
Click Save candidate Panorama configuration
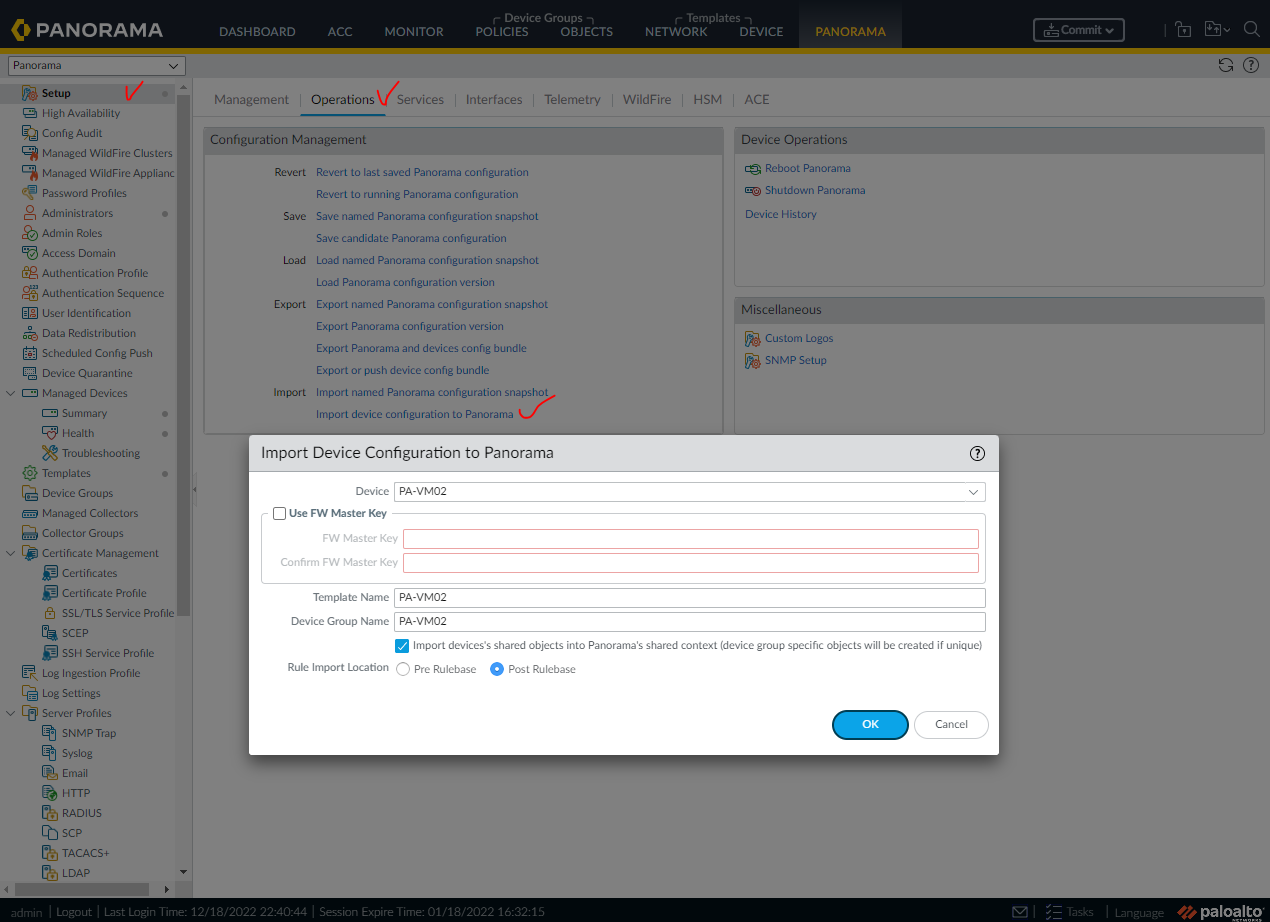411,238
